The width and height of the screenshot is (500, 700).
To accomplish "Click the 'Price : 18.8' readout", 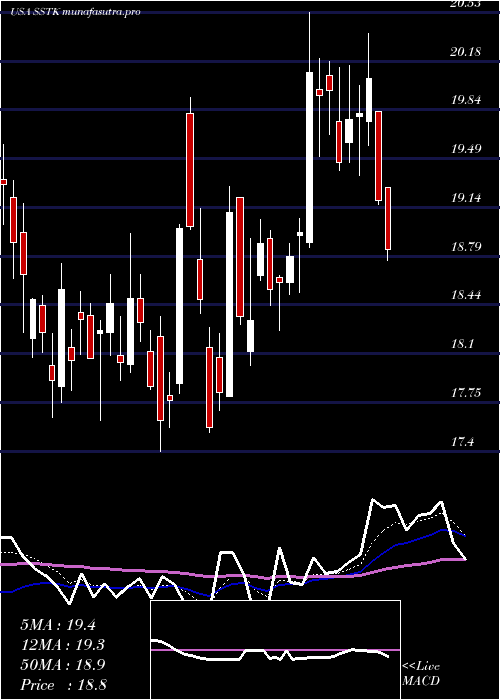I will [62, 685].
